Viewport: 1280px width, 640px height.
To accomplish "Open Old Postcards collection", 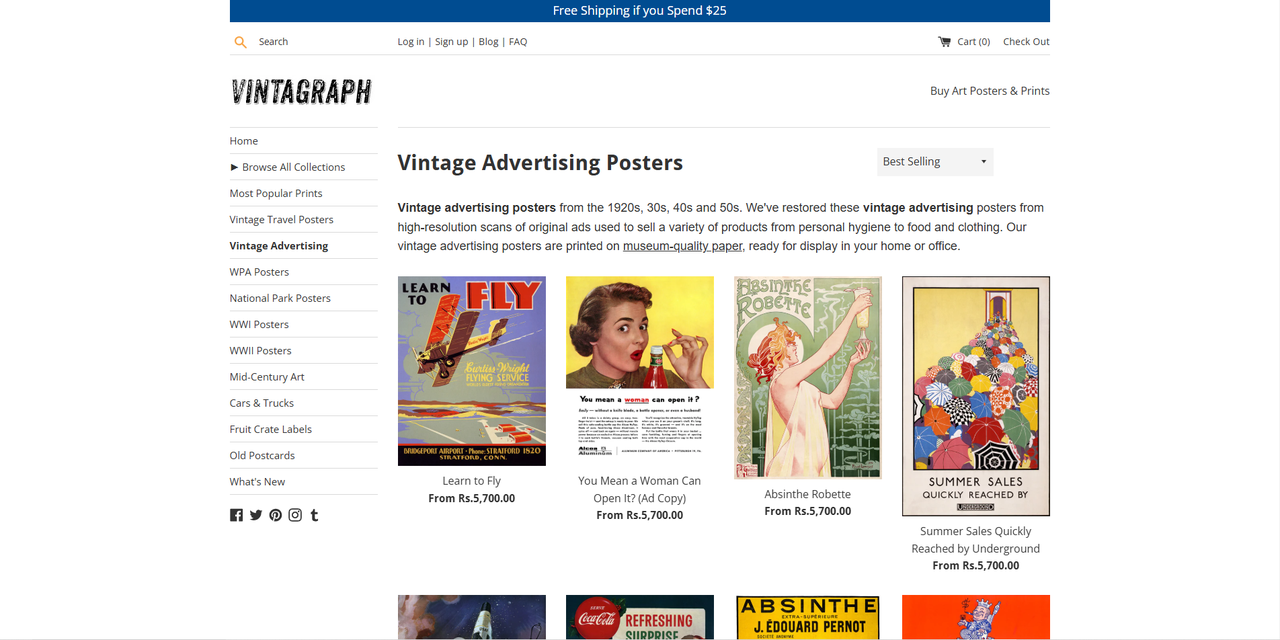I will coord(262,455).
